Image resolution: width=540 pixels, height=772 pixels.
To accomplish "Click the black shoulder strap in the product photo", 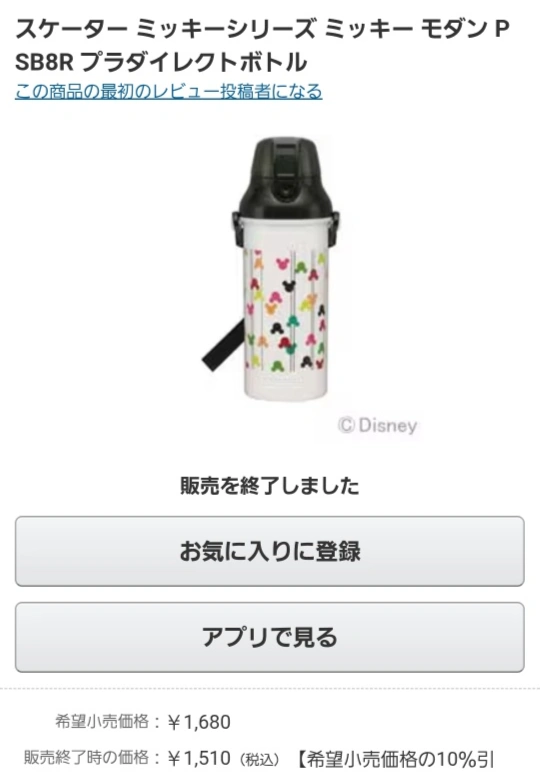I will (x=222, y=345).
